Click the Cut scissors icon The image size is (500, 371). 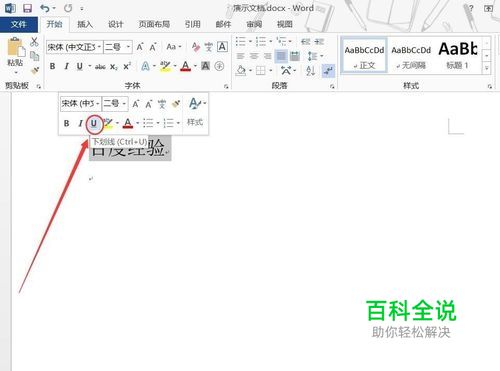pos(34,42)
